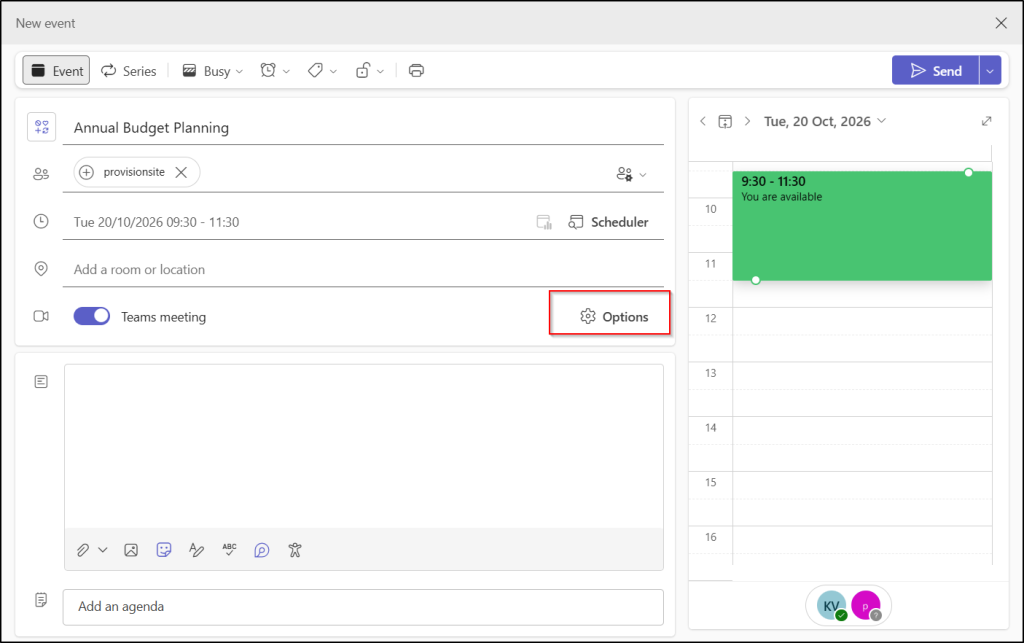Click the pink P attendee avatar
This screenshot has width=1024, height=643.
pyautogui.click(x=866, y=605)
